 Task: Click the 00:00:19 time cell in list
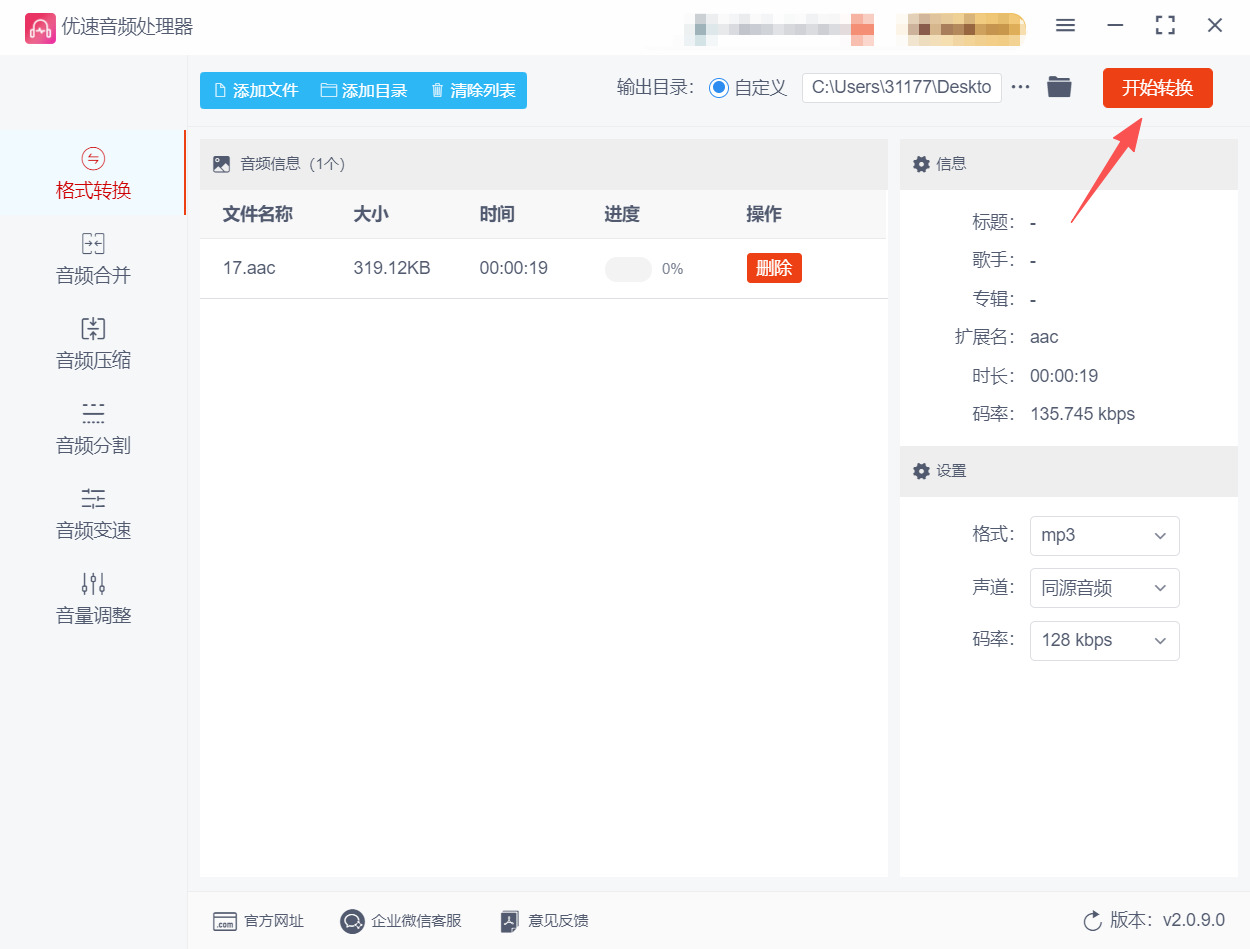(x=513, y=268)
